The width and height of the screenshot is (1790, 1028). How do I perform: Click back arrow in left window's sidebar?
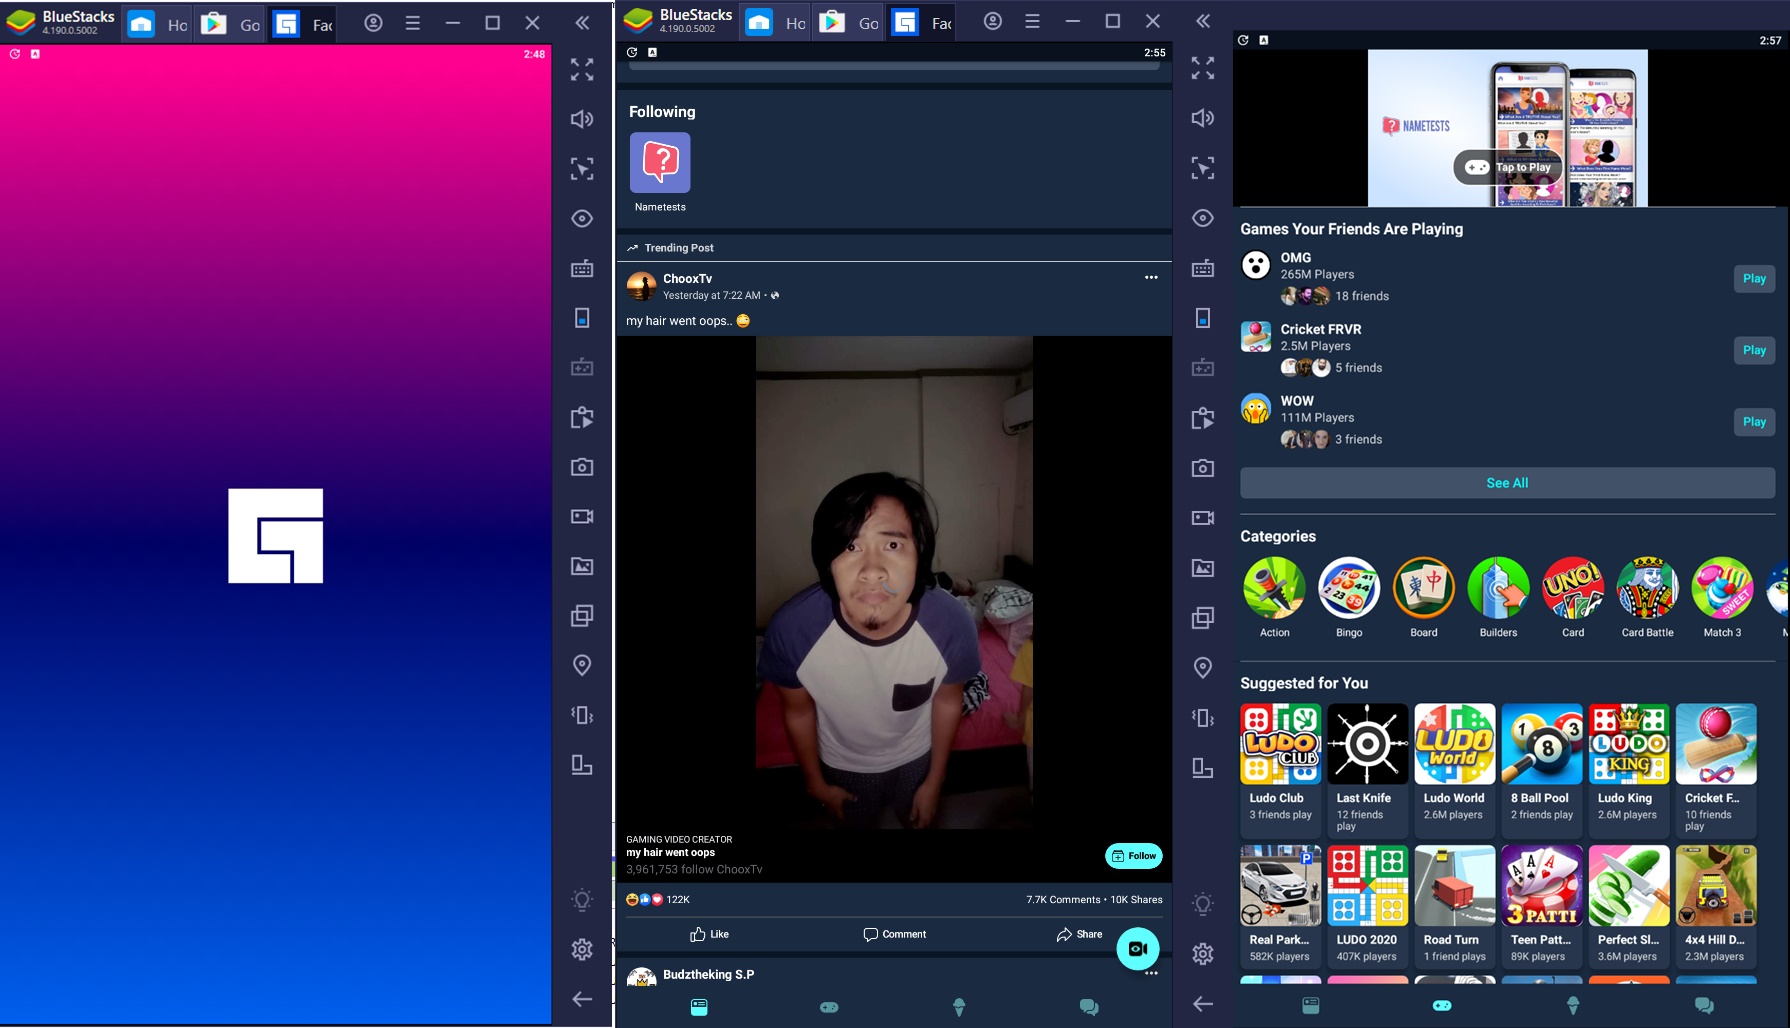[582, 998]
